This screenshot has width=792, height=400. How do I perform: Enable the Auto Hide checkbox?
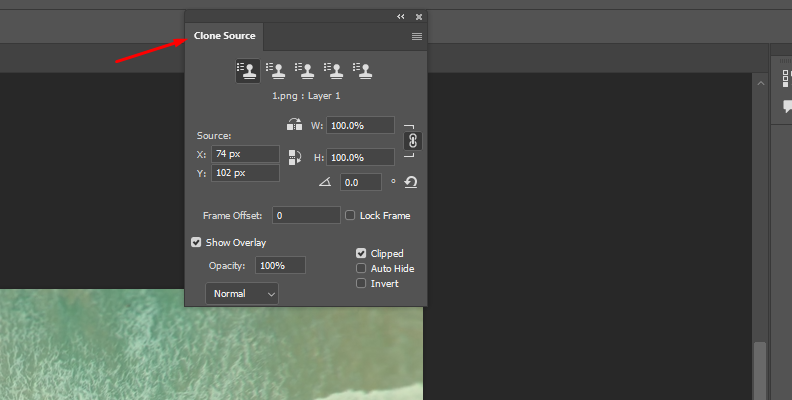coord(361,268)
